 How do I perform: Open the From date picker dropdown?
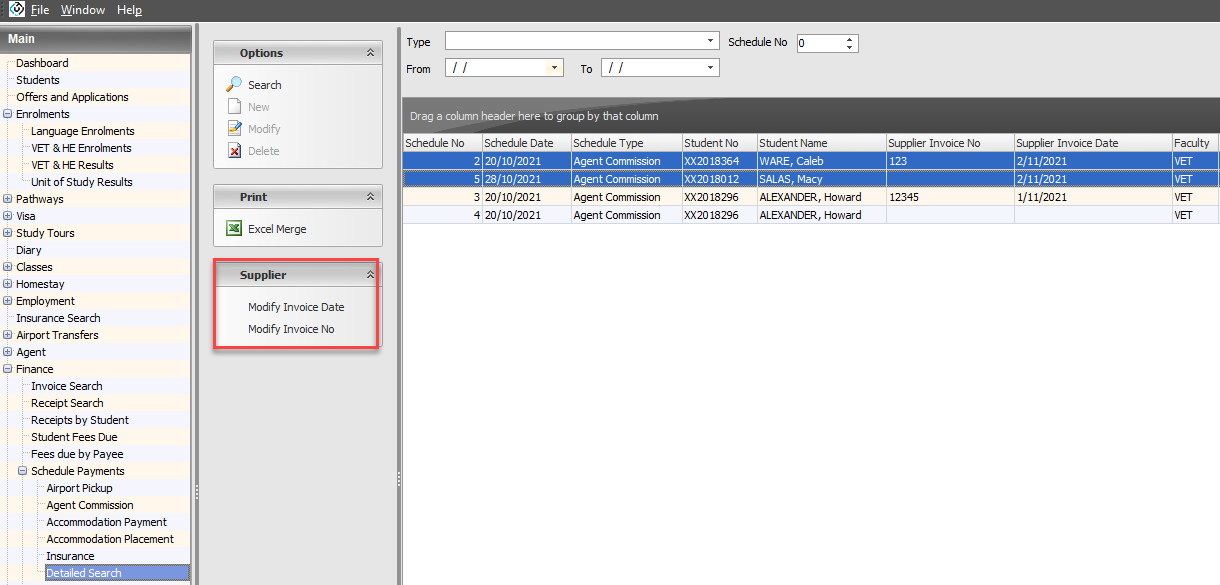point(556,68)
